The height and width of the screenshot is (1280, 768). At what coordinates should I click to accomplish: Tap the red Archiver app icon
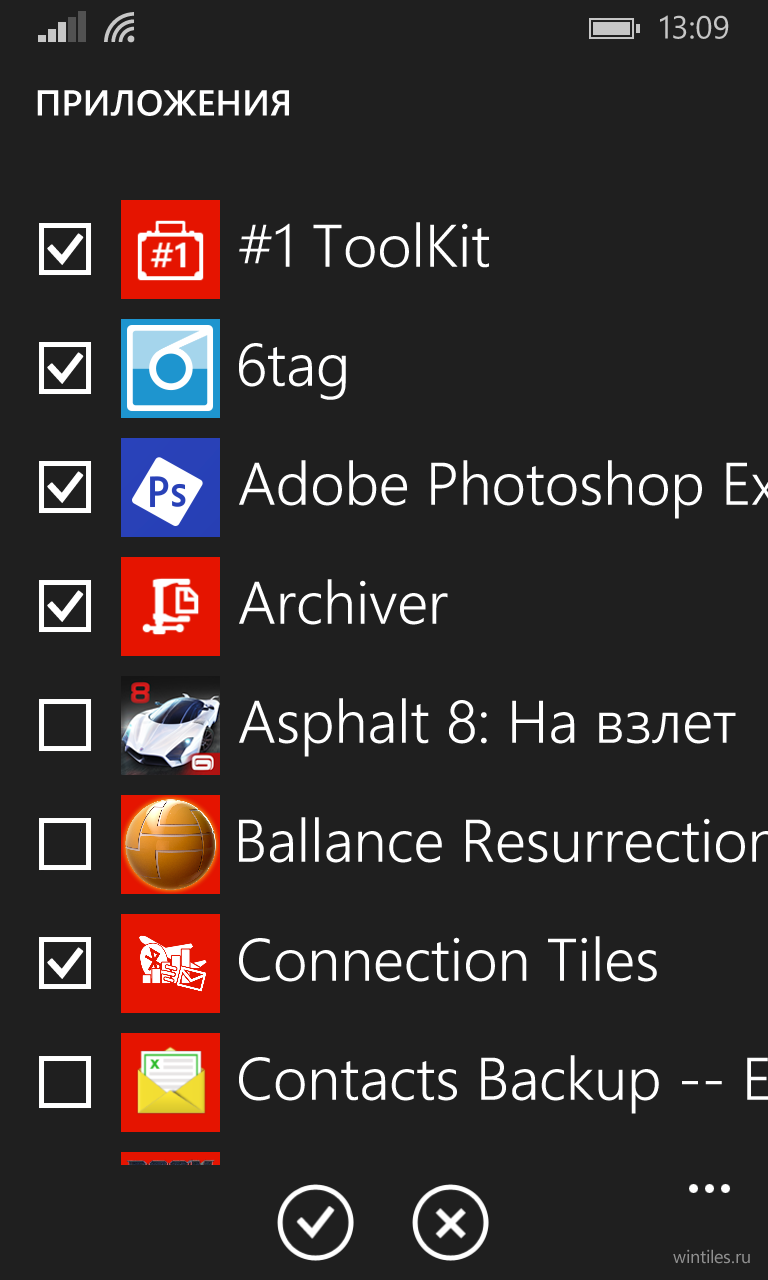pyautogui.click(x=170, y=606)
